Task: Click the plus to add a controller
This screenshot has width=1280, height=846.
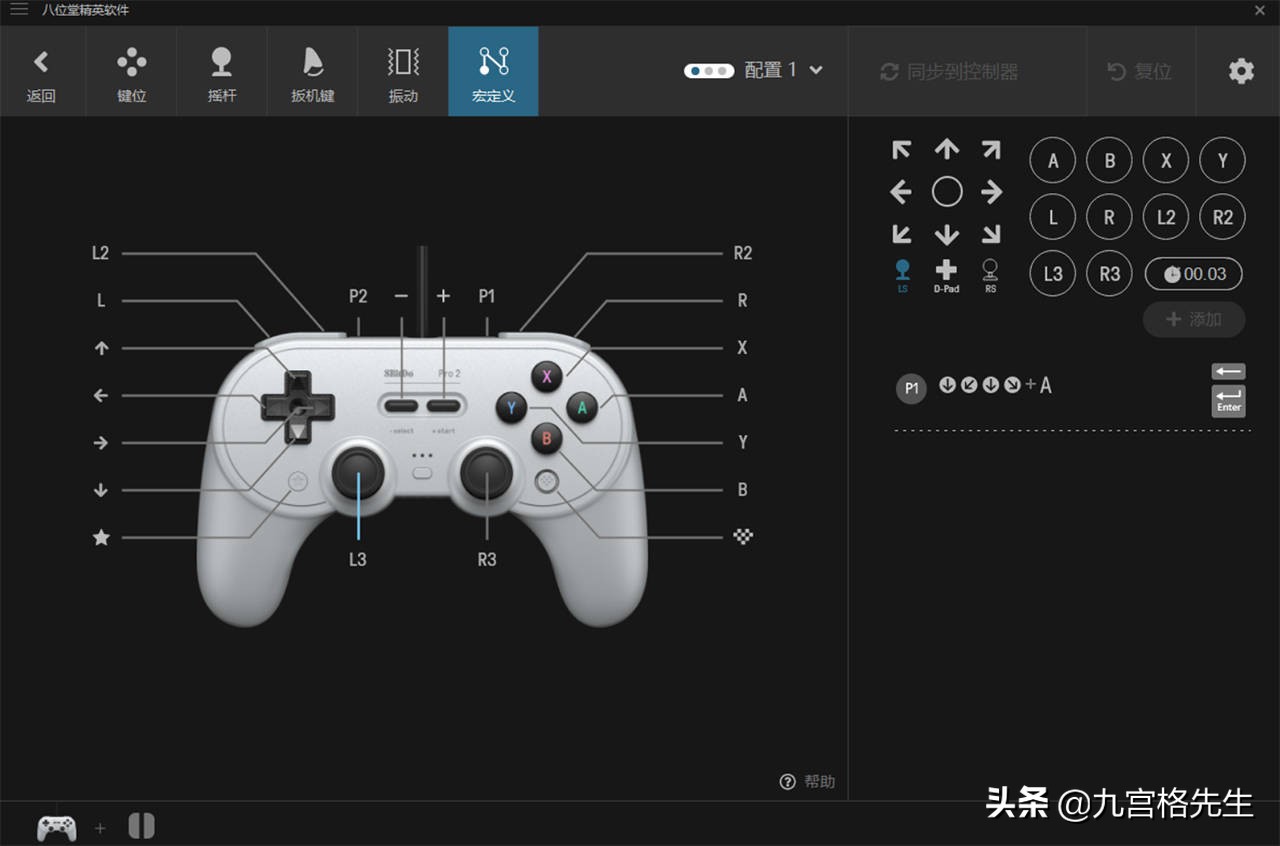Action: click(100, 828)
